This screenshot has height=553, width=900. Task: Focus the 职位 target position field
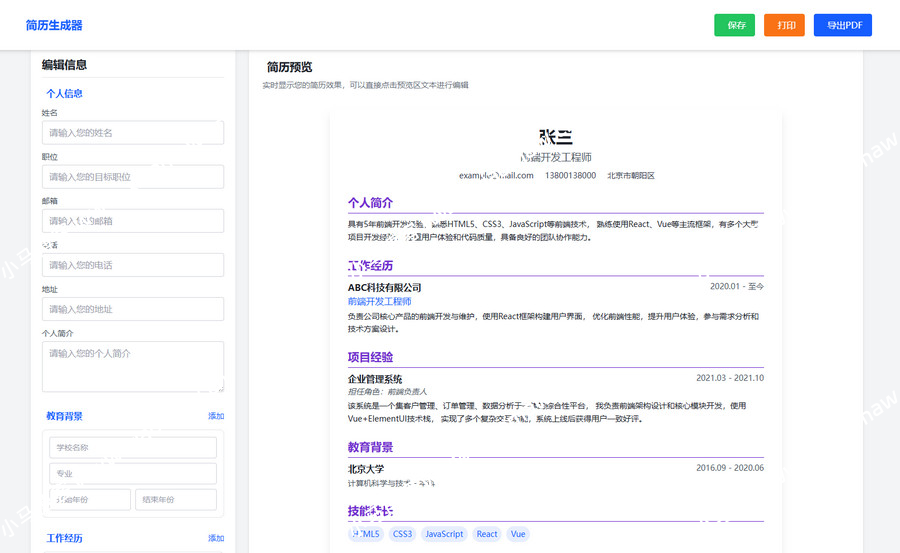133,177
